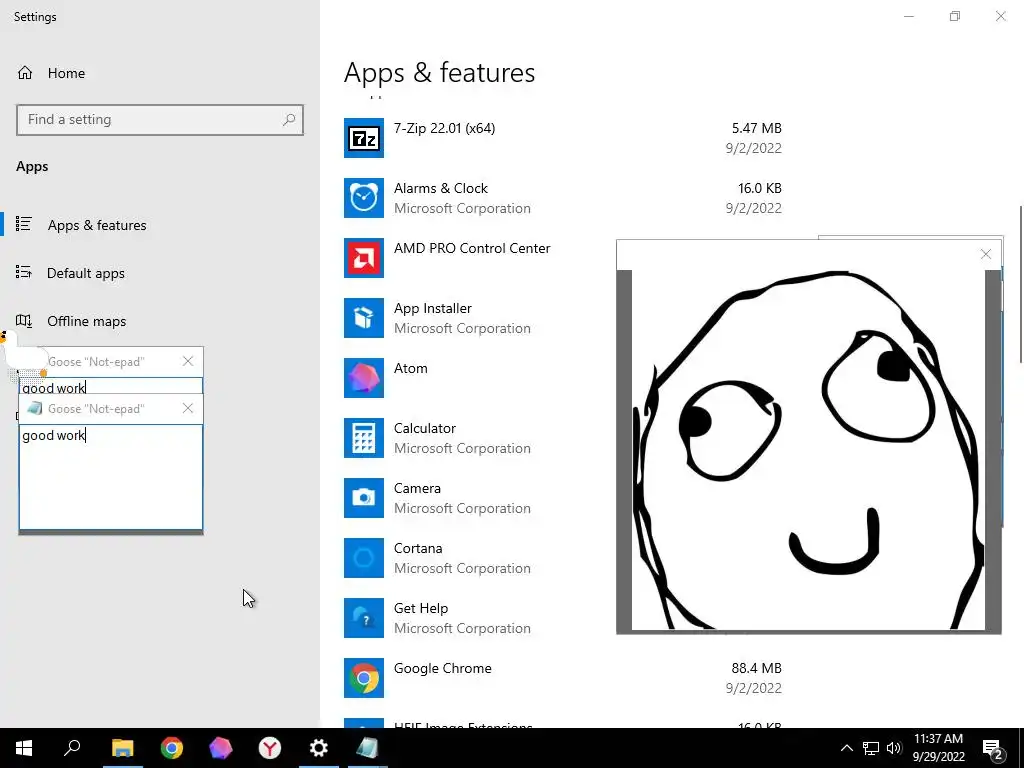Select the Alarms & Clock icon

[364, 198]
